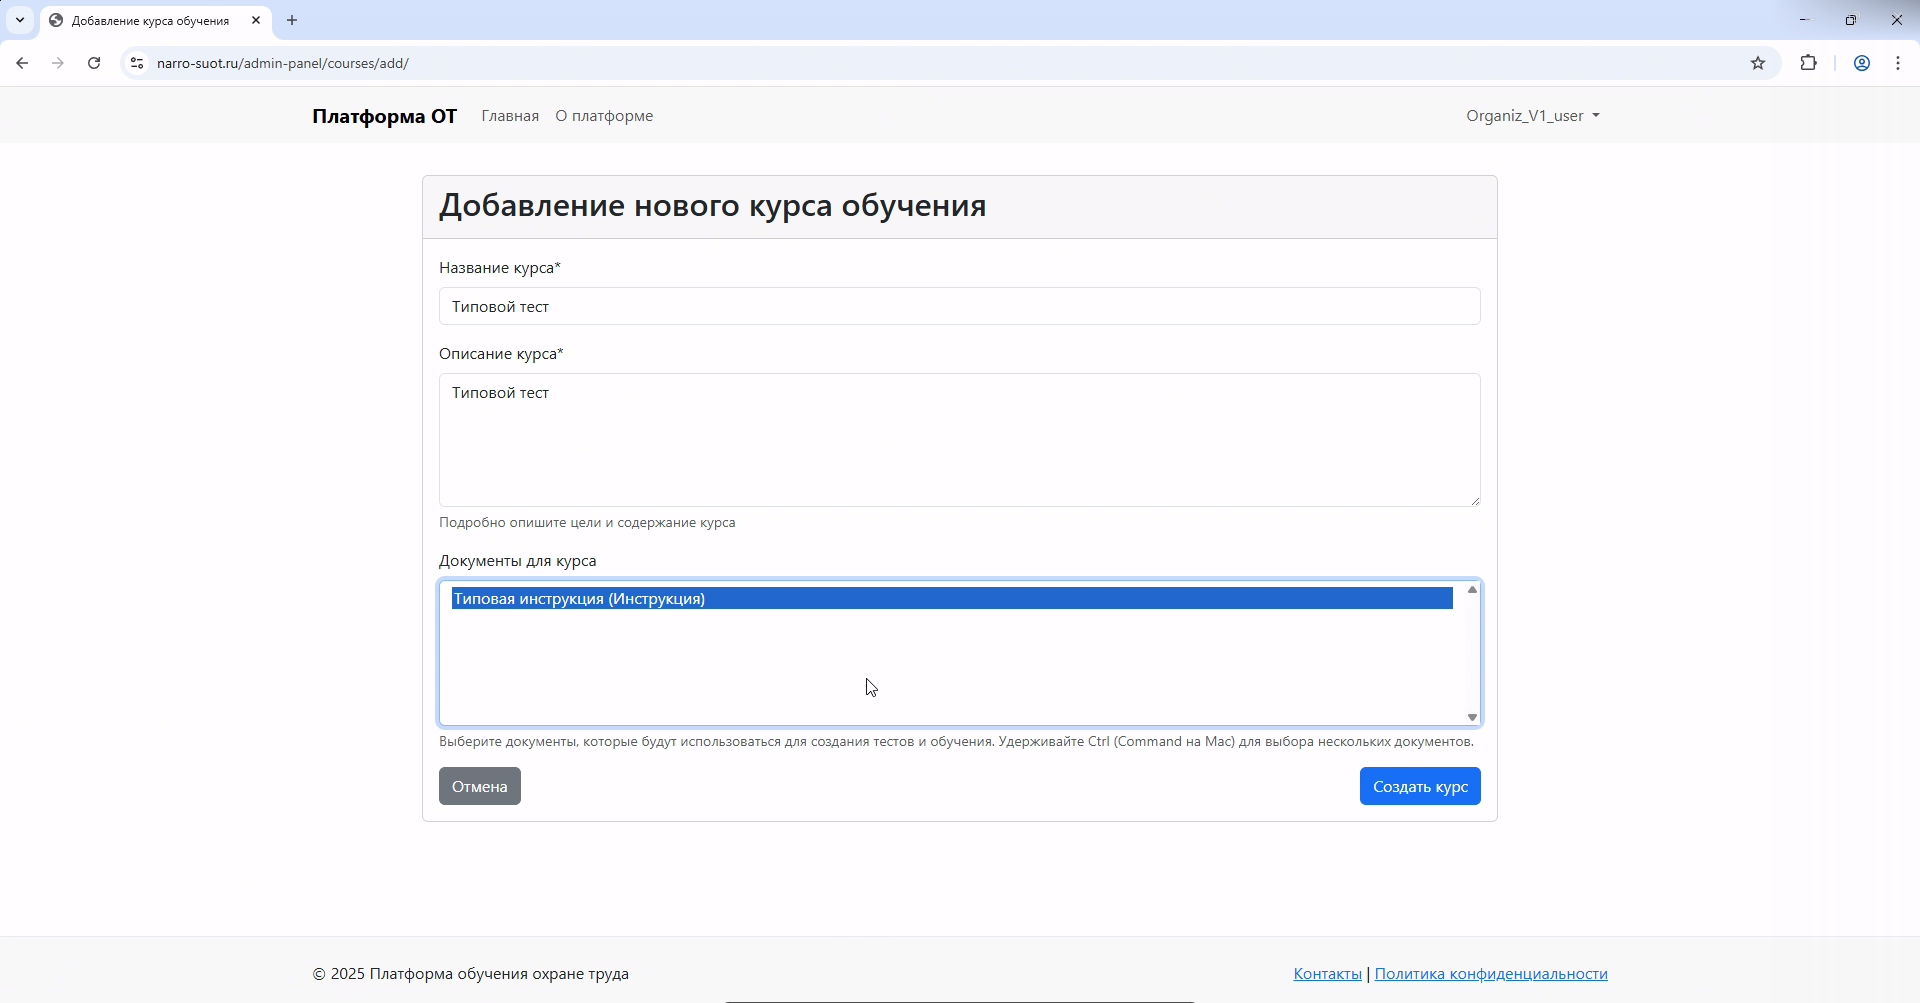View site information icon in address bar
Image resolution: width=1920 pixels, height=1003 pixels.
click(137, 62)
